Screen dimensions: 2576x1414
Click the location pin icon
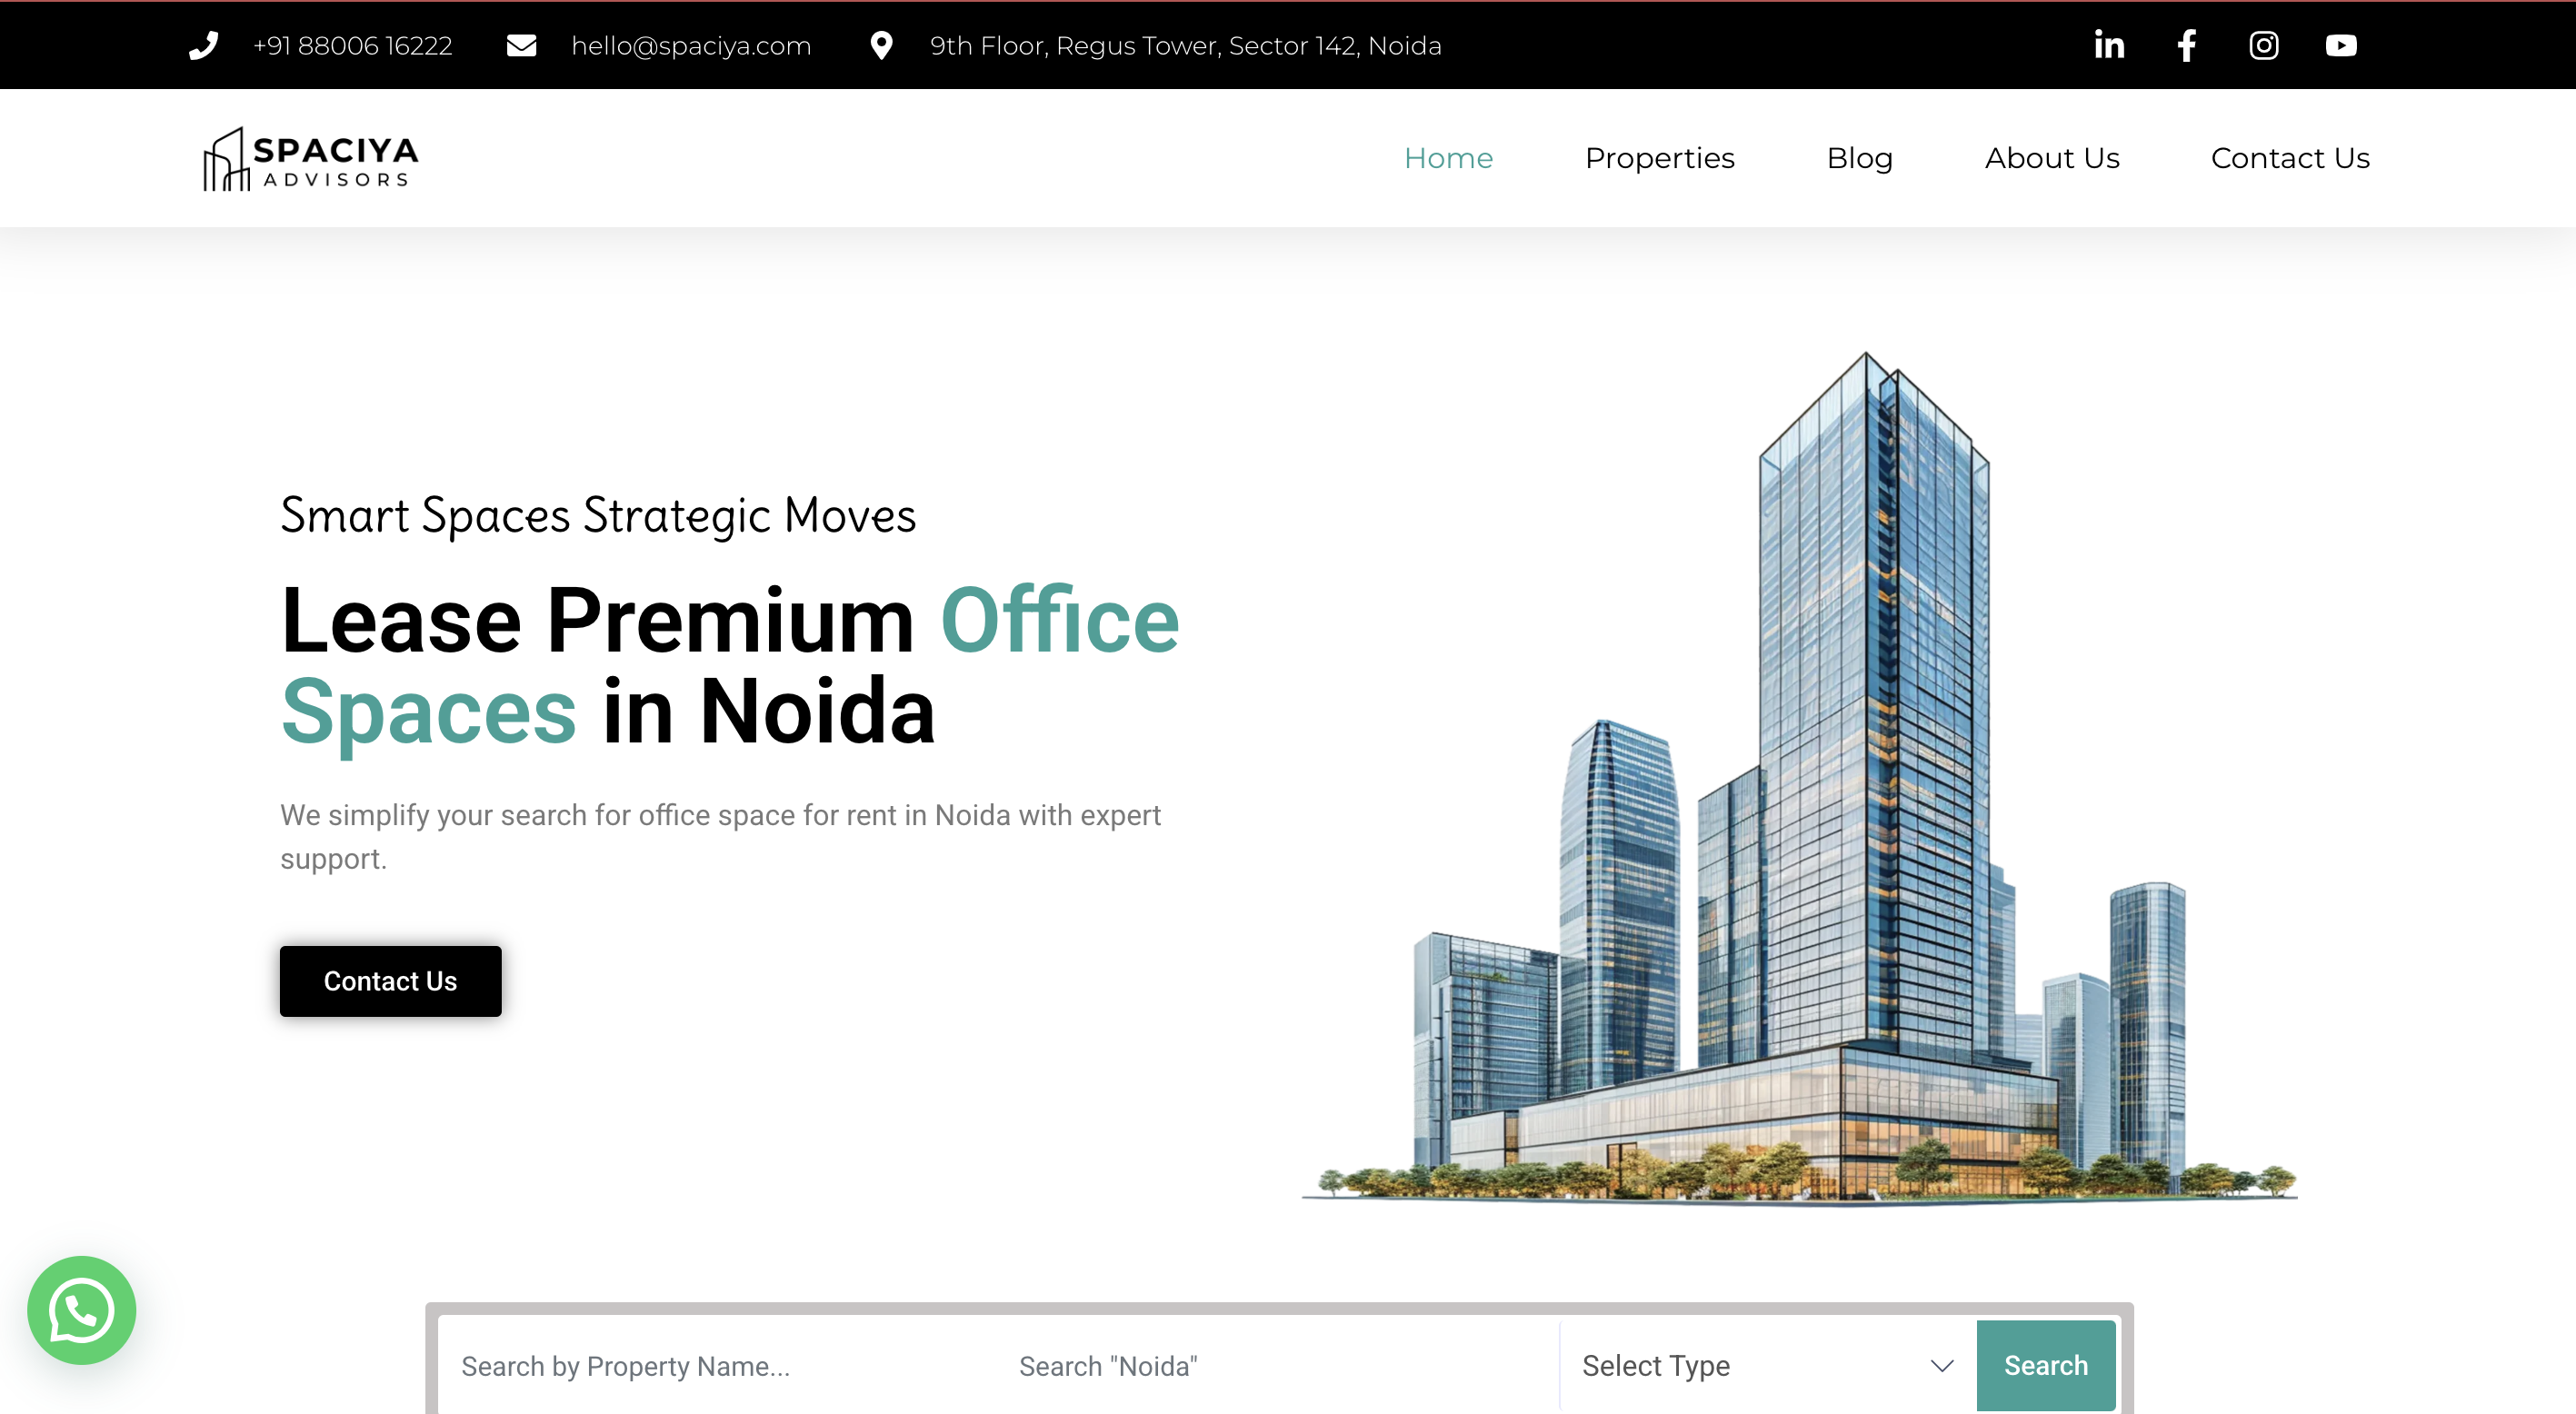pyautogui.click(x=880, y=45)
